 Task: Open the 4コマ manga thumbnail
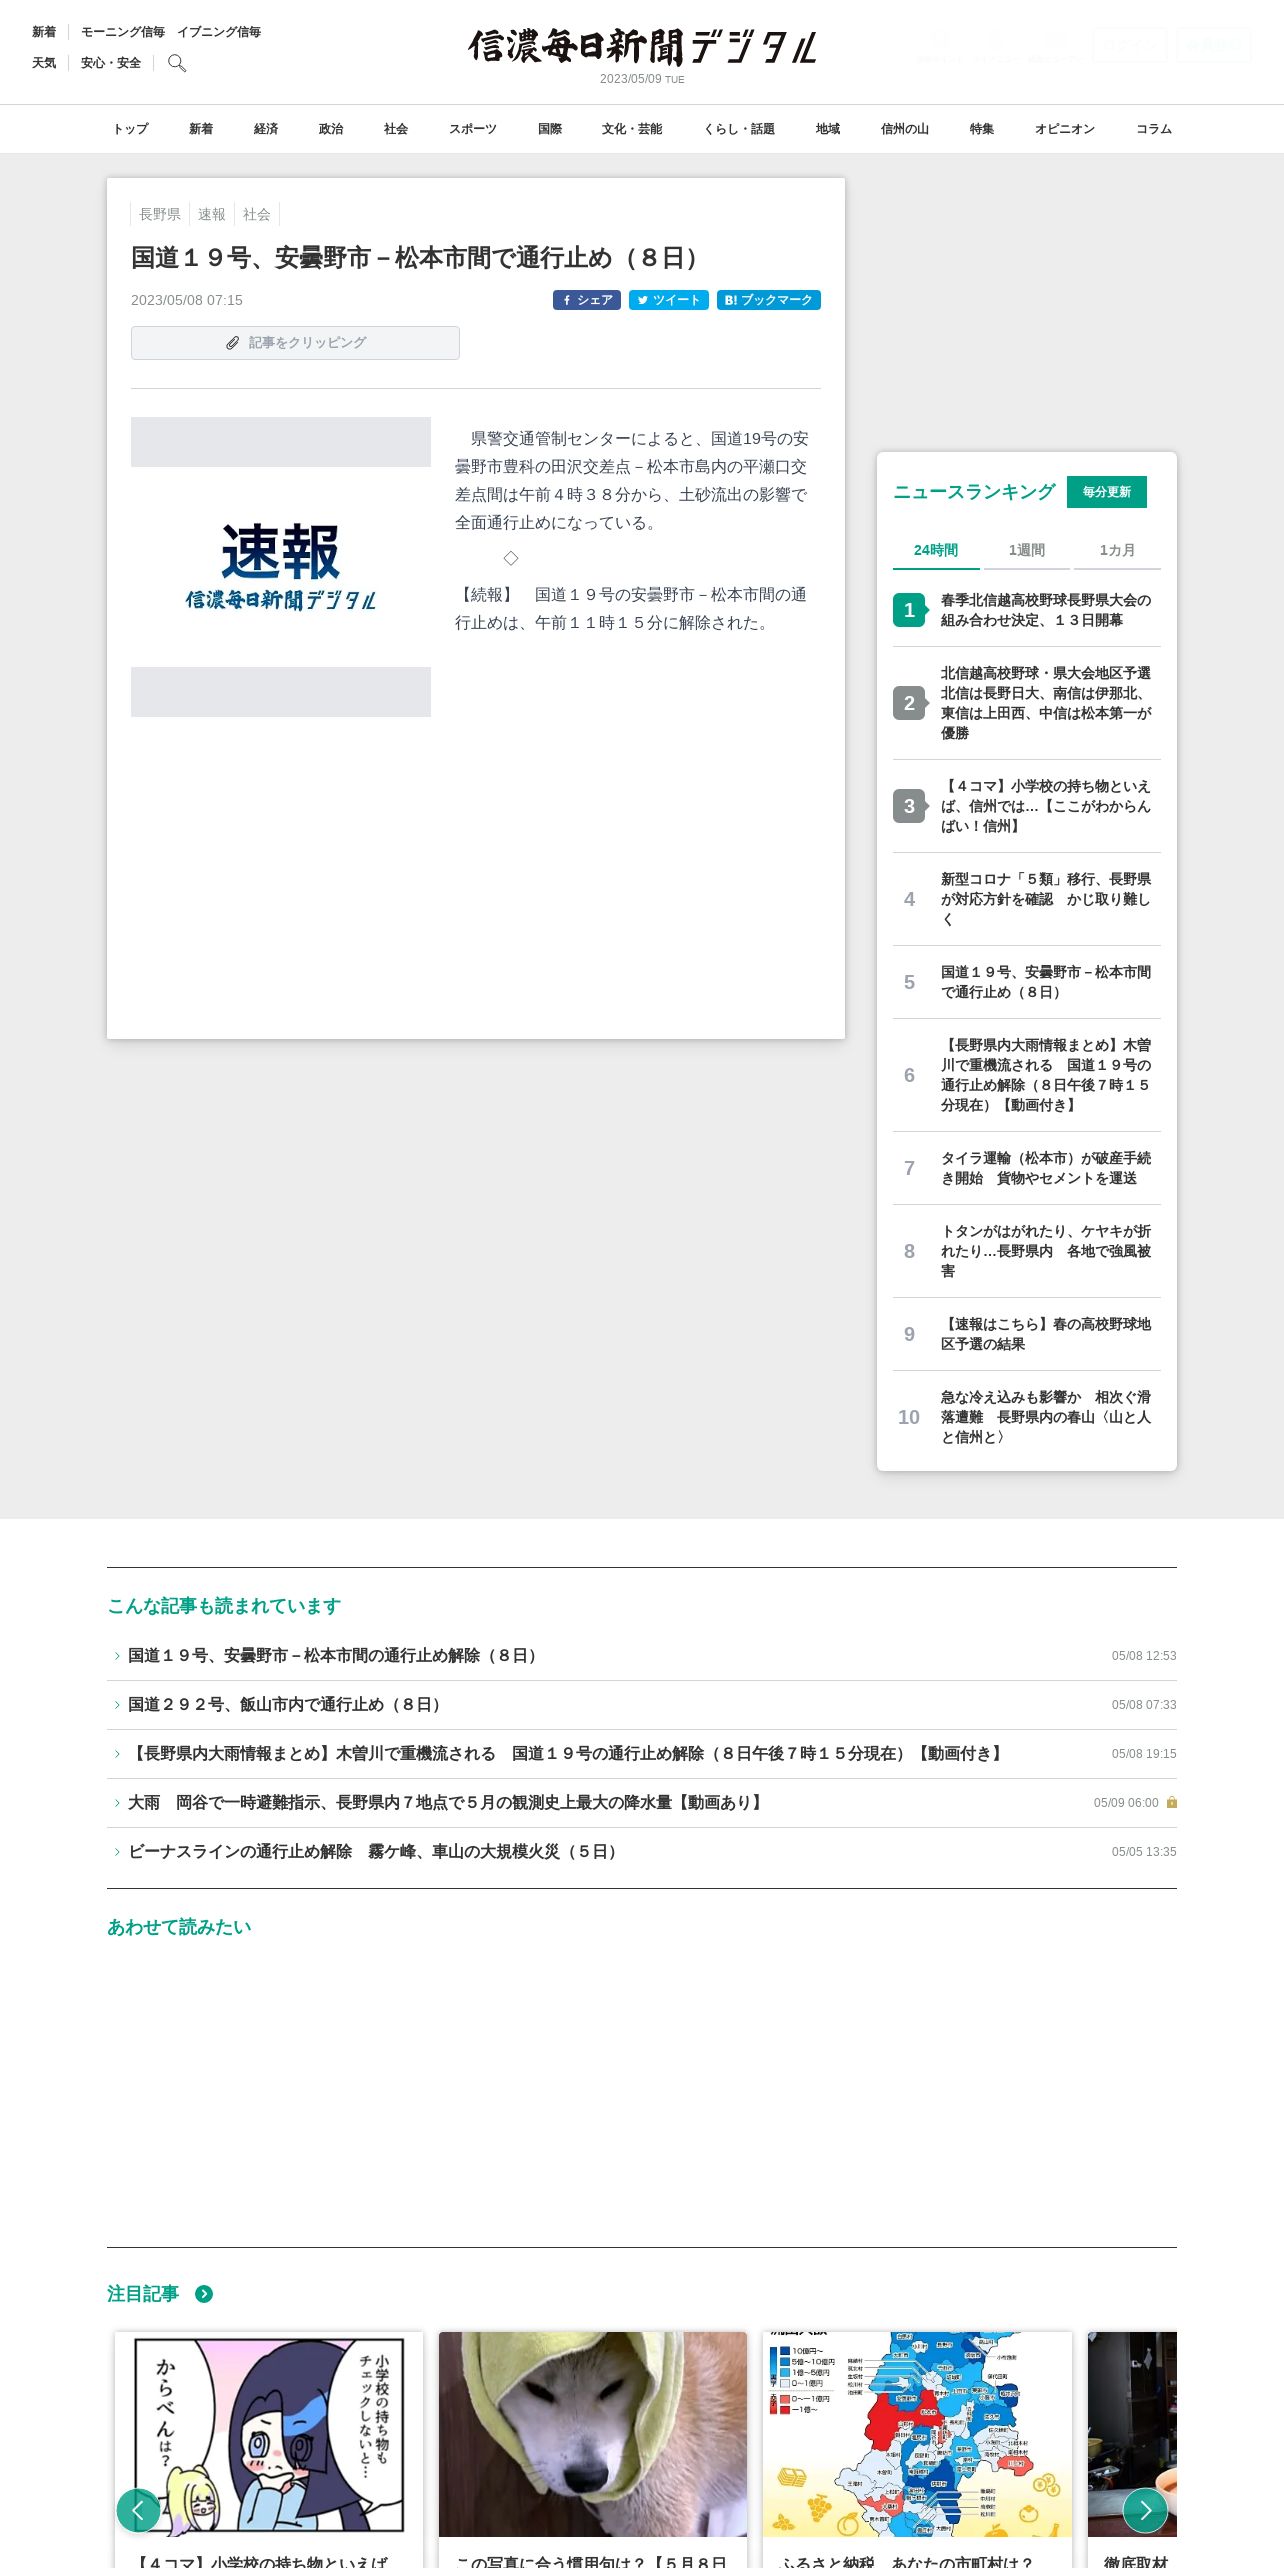269,2434
